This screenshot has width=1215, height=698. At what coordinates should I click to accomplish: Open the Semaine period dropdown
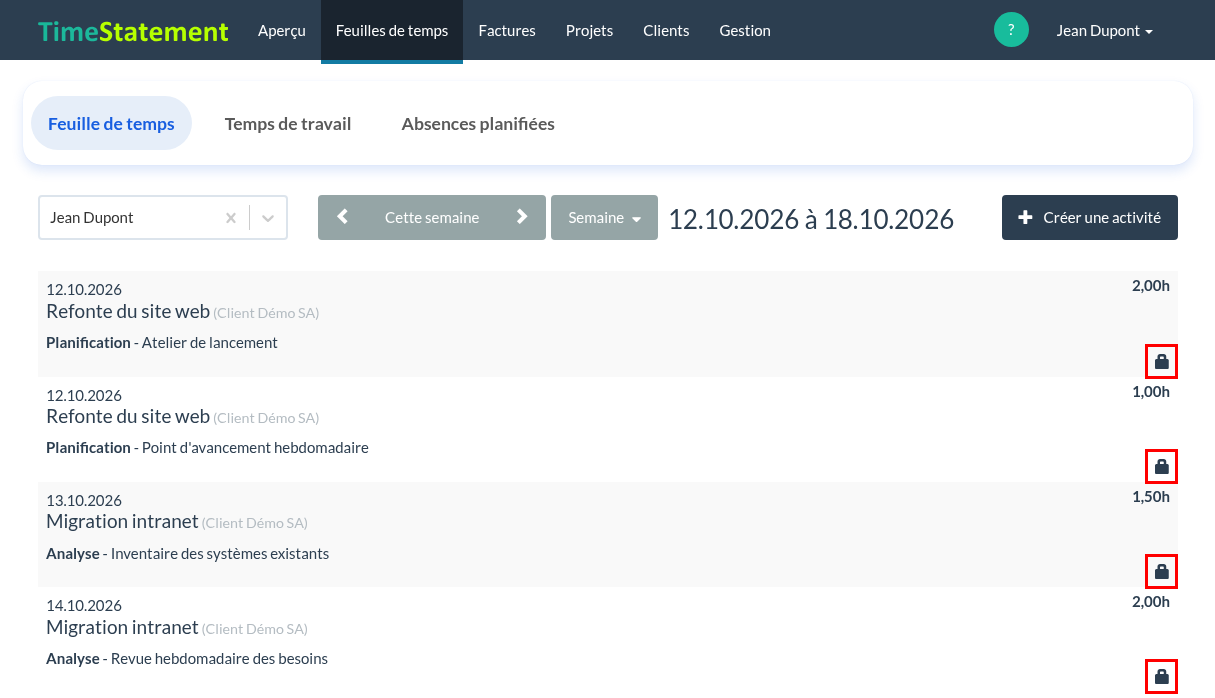(x=604, y=217)
